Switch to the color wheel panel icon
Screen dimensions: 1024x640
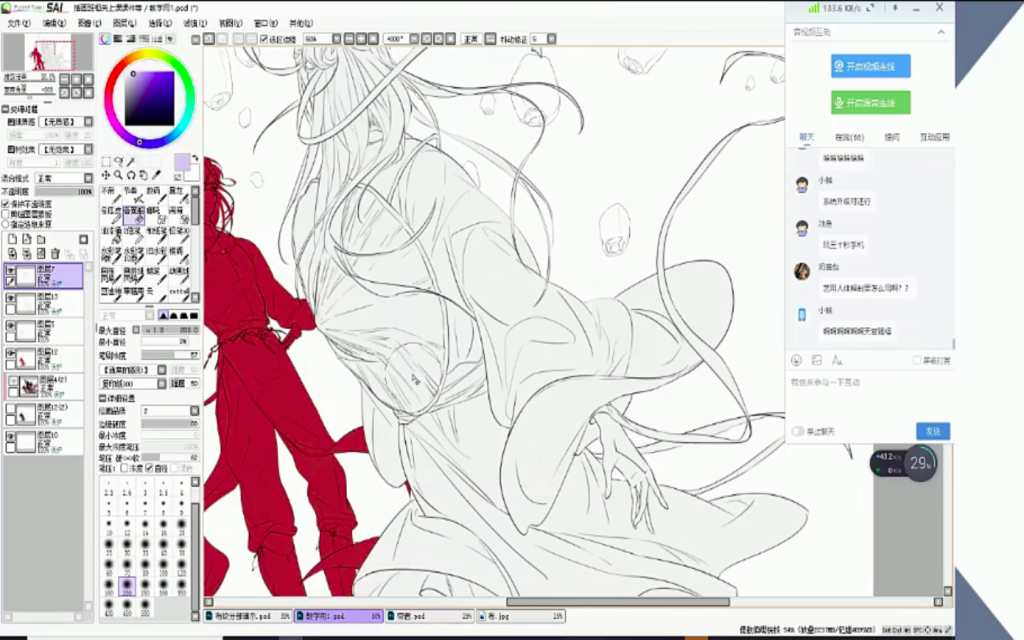point(106,39)
